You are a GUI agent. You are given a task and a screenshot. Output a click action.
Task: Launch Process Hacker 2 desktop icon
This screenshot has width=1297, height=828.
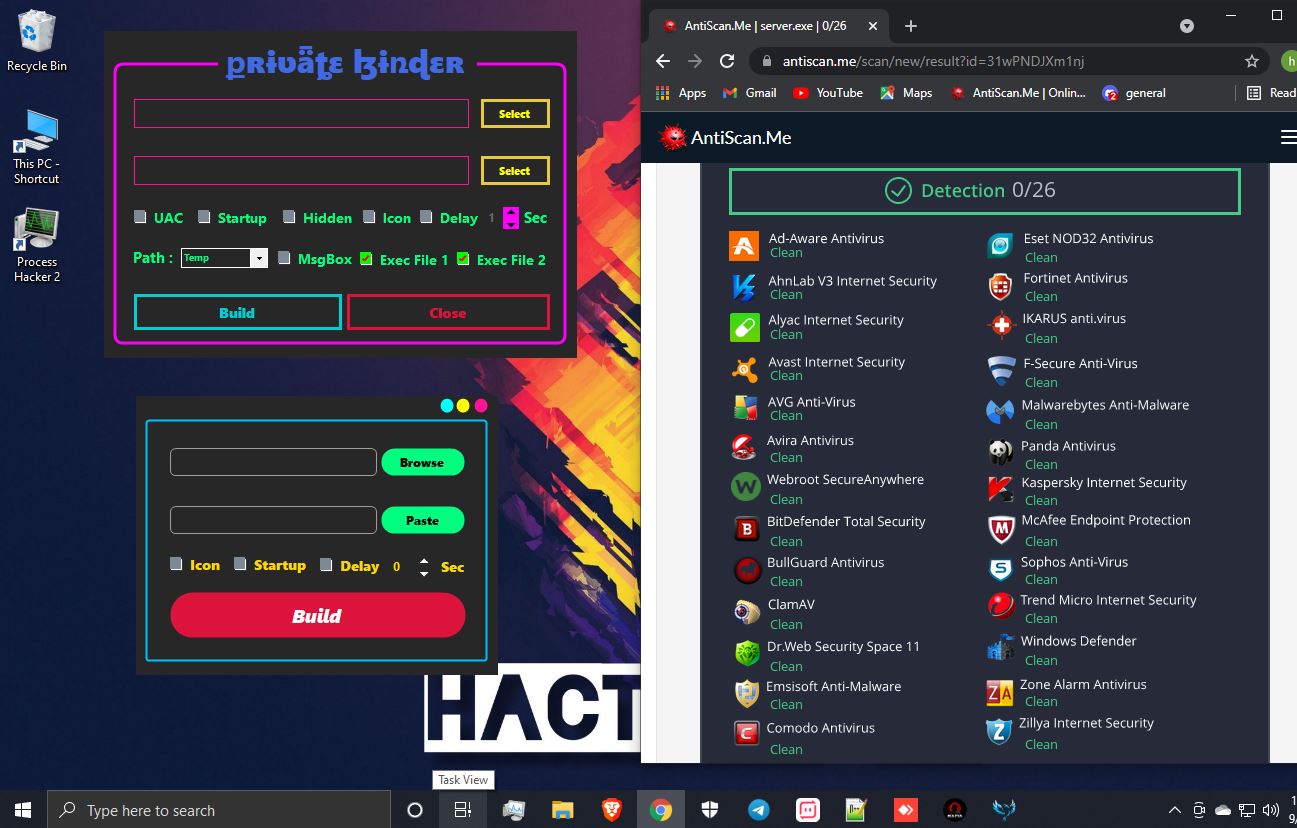[37, 246]
